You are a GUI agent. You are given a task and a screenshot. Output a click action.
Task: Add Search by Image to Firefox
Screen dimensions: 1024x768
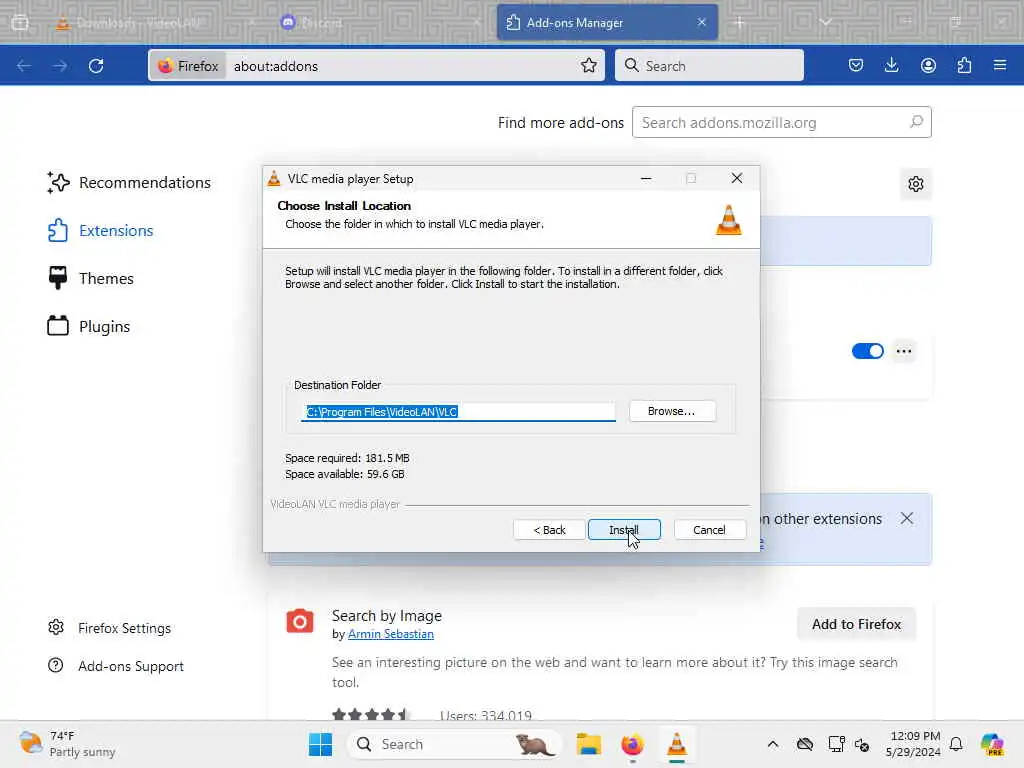tap(856, 624)
